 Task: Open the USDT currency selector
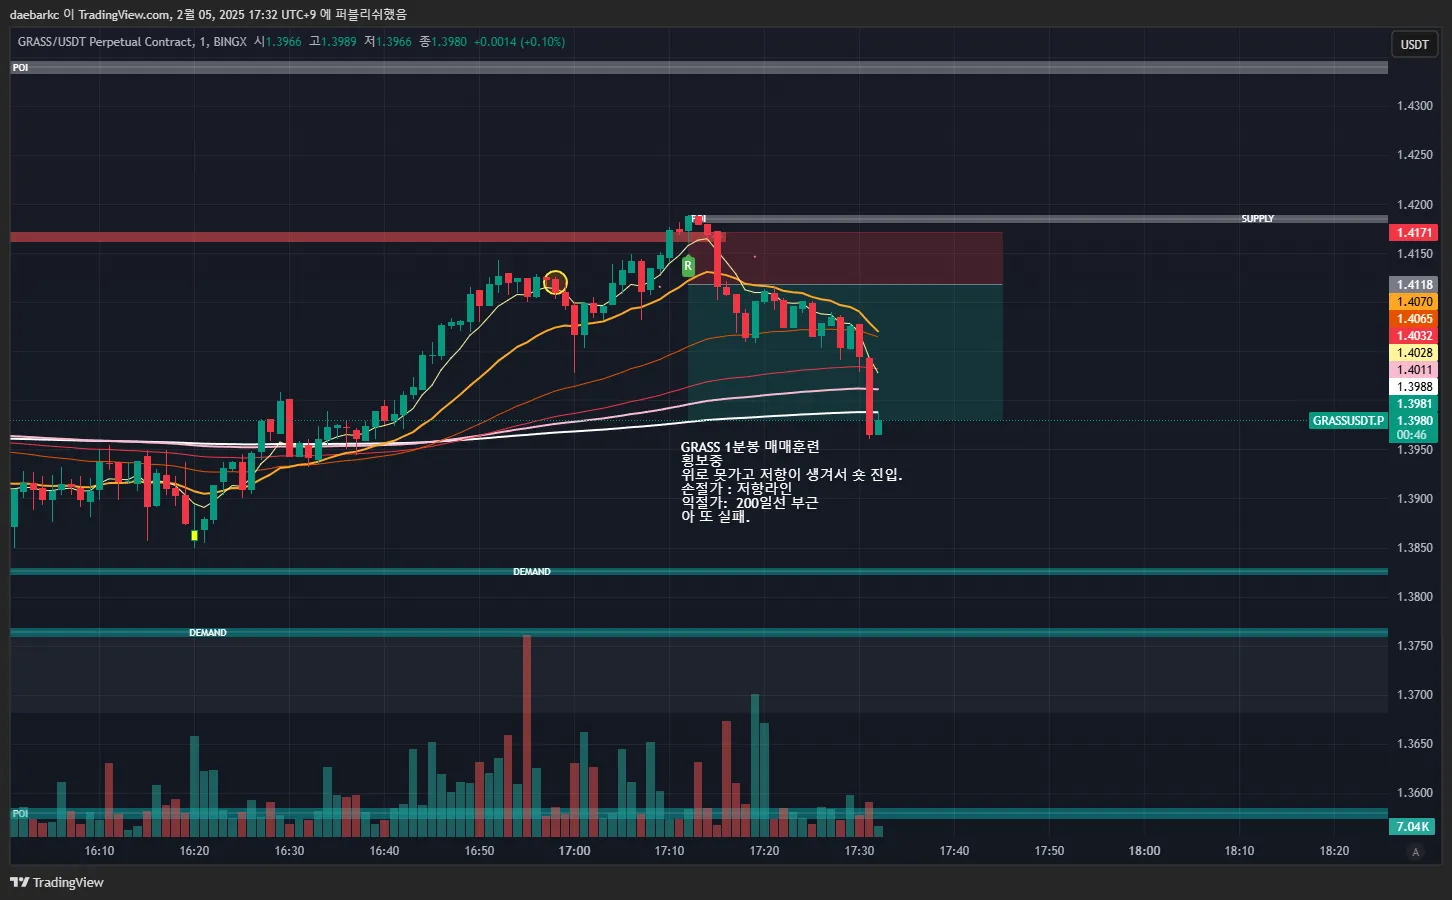click(x=1414, y=44)
